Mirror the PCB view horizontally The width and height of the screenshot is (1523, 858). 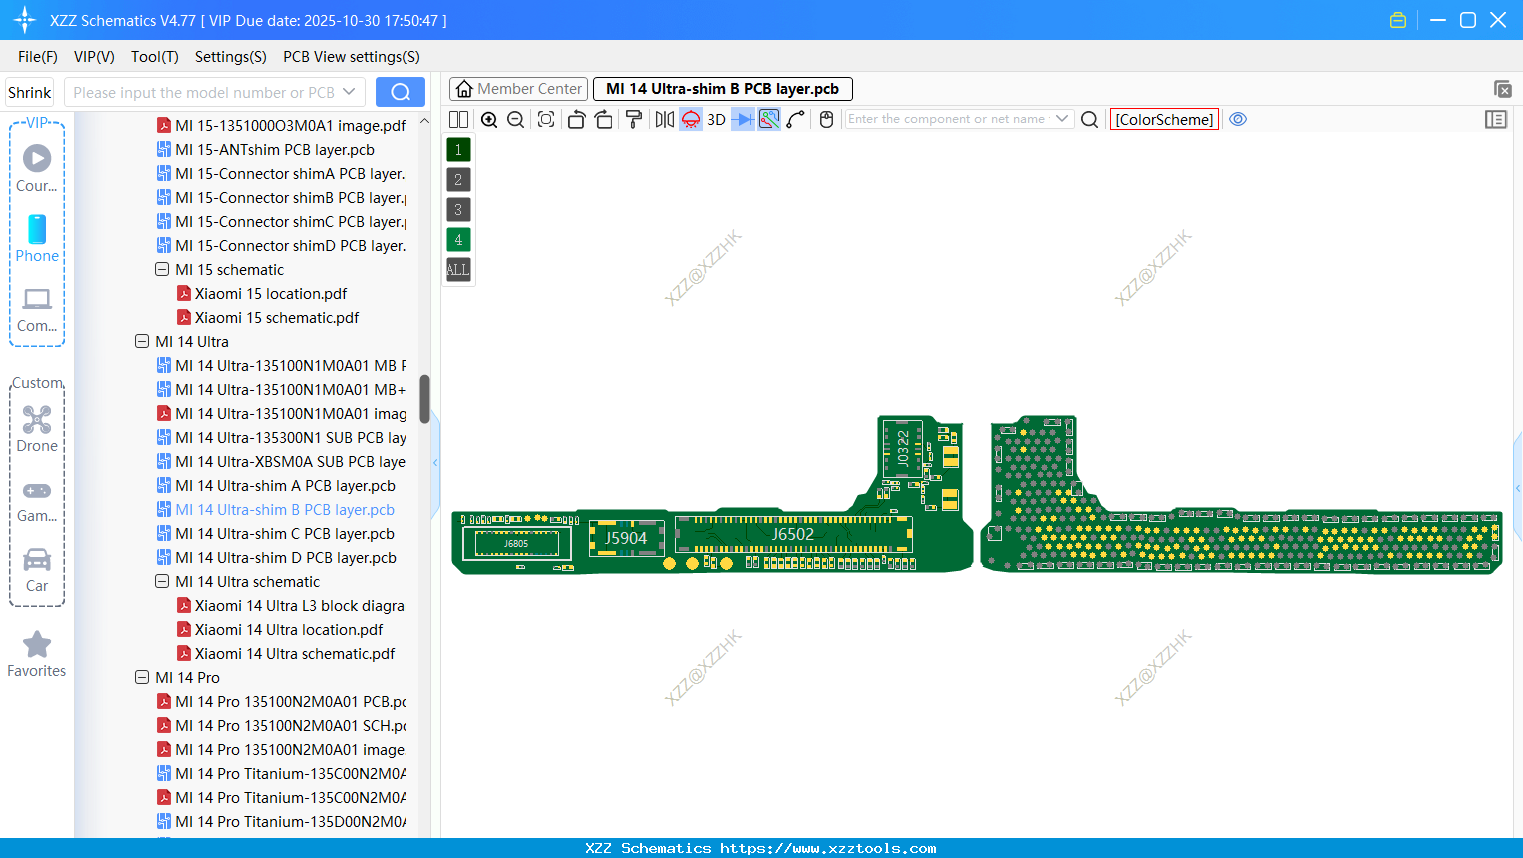tap(663, 119)
